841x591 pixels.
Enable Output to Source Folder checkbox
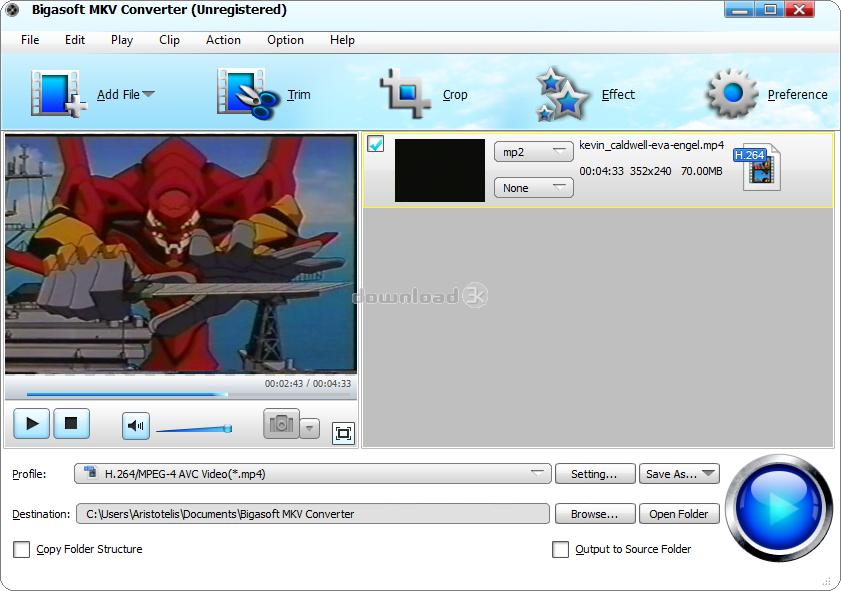(x=560, y=549)
